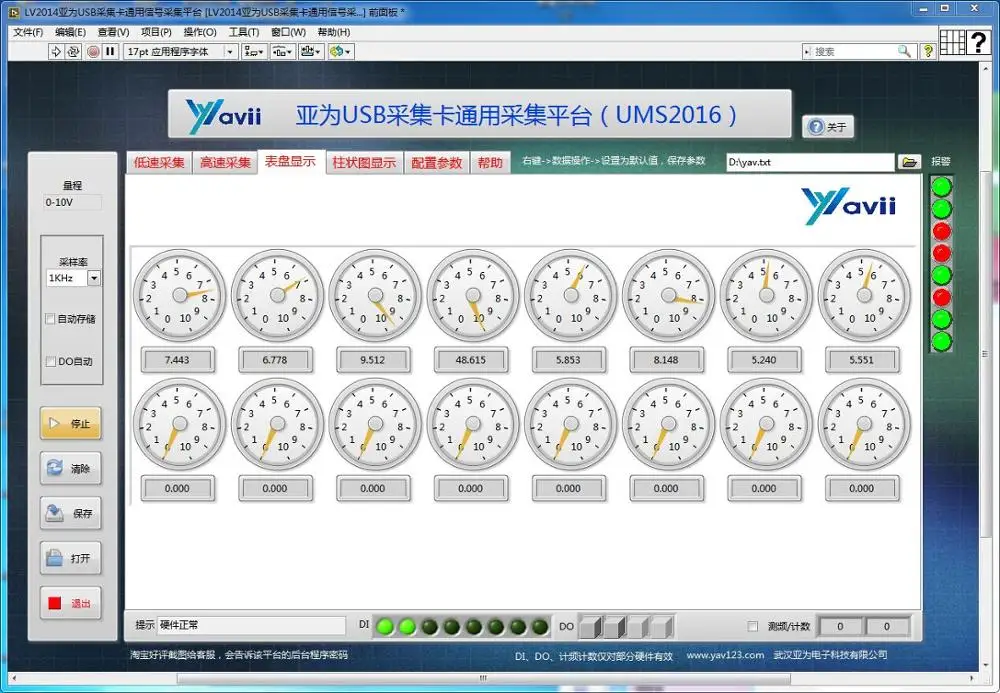Open the 采样率 dropdown showing 1KHz
The image size is (1000, 693).
[94, 278]
